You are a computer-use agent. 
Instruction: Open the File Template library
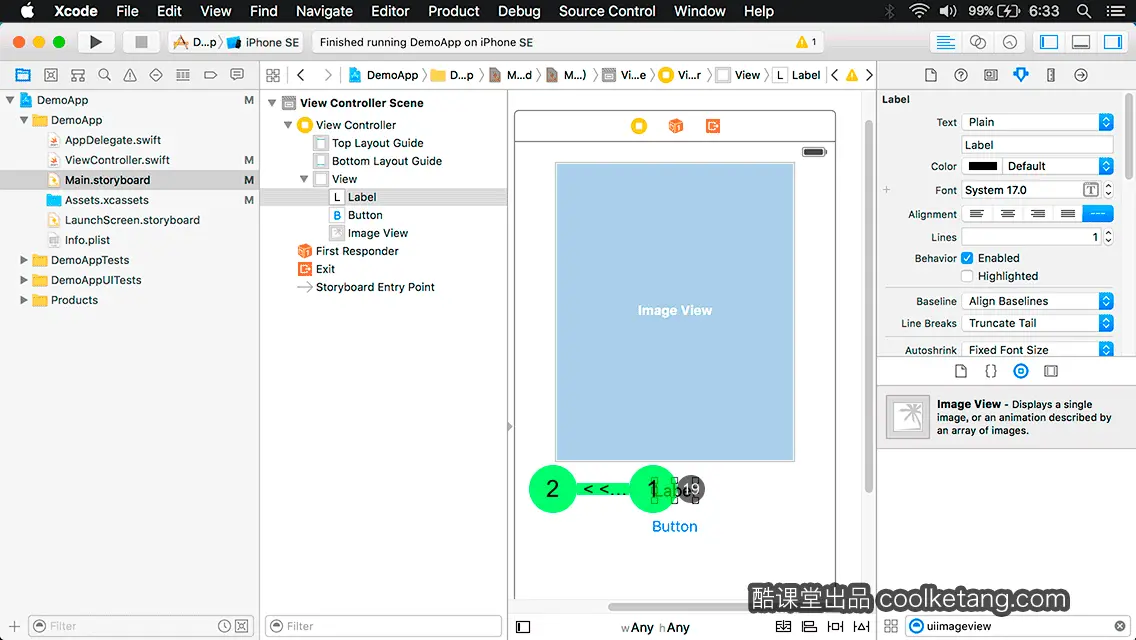click(961, 371)
